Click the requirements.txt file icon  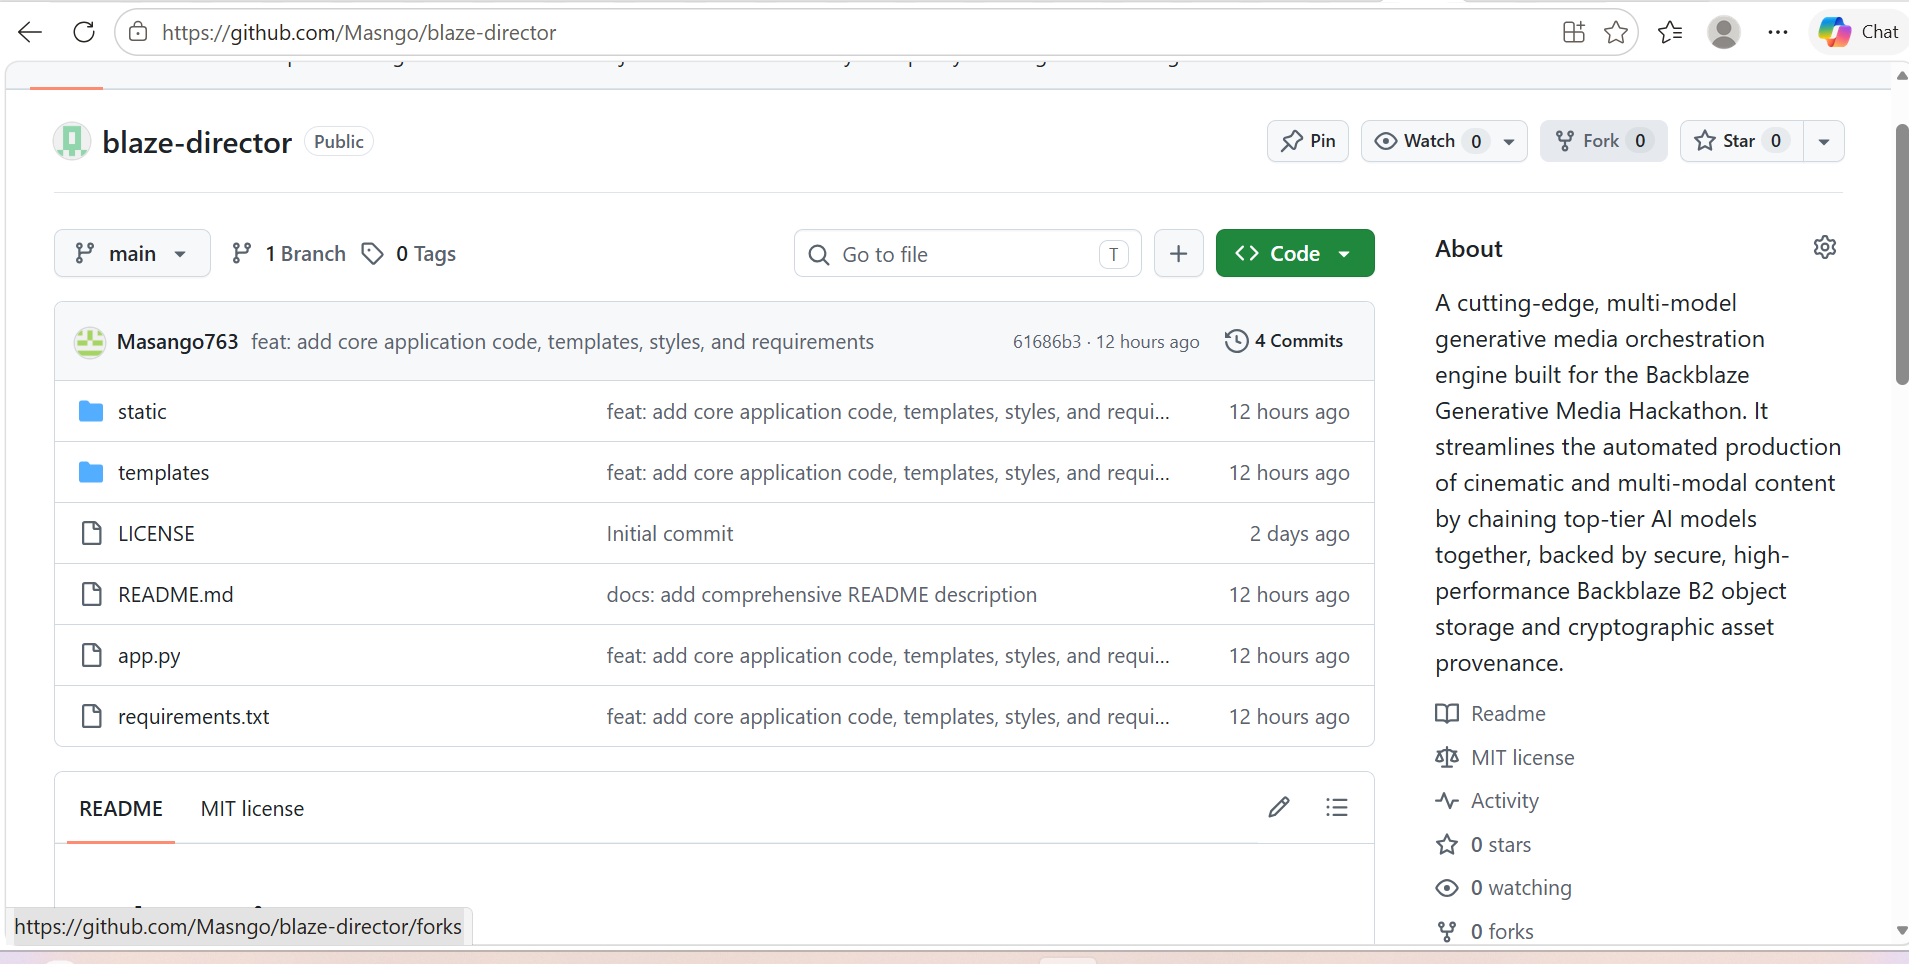91,716
